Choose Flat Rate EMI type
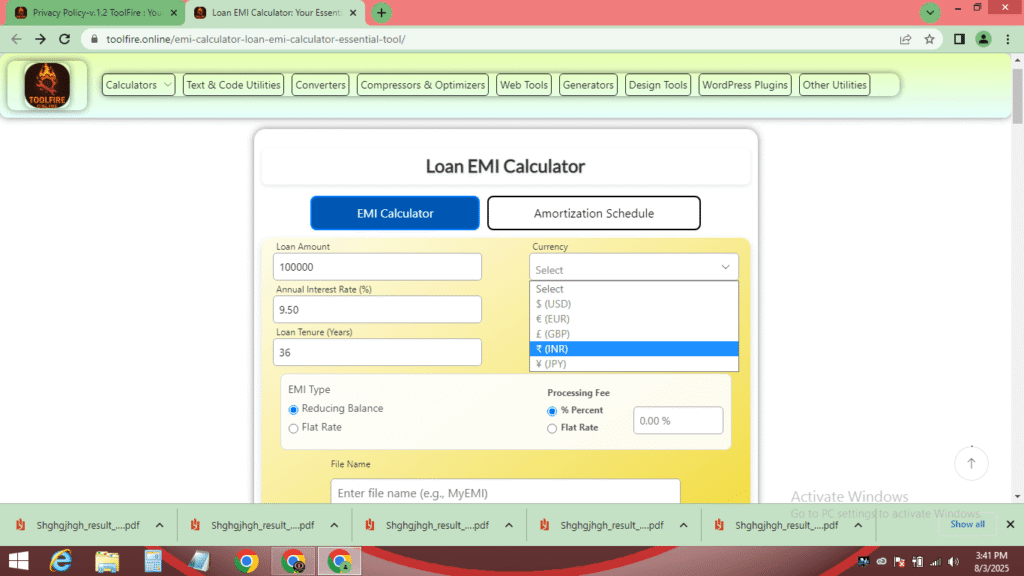1024x576 pixels. click(293, 427)
